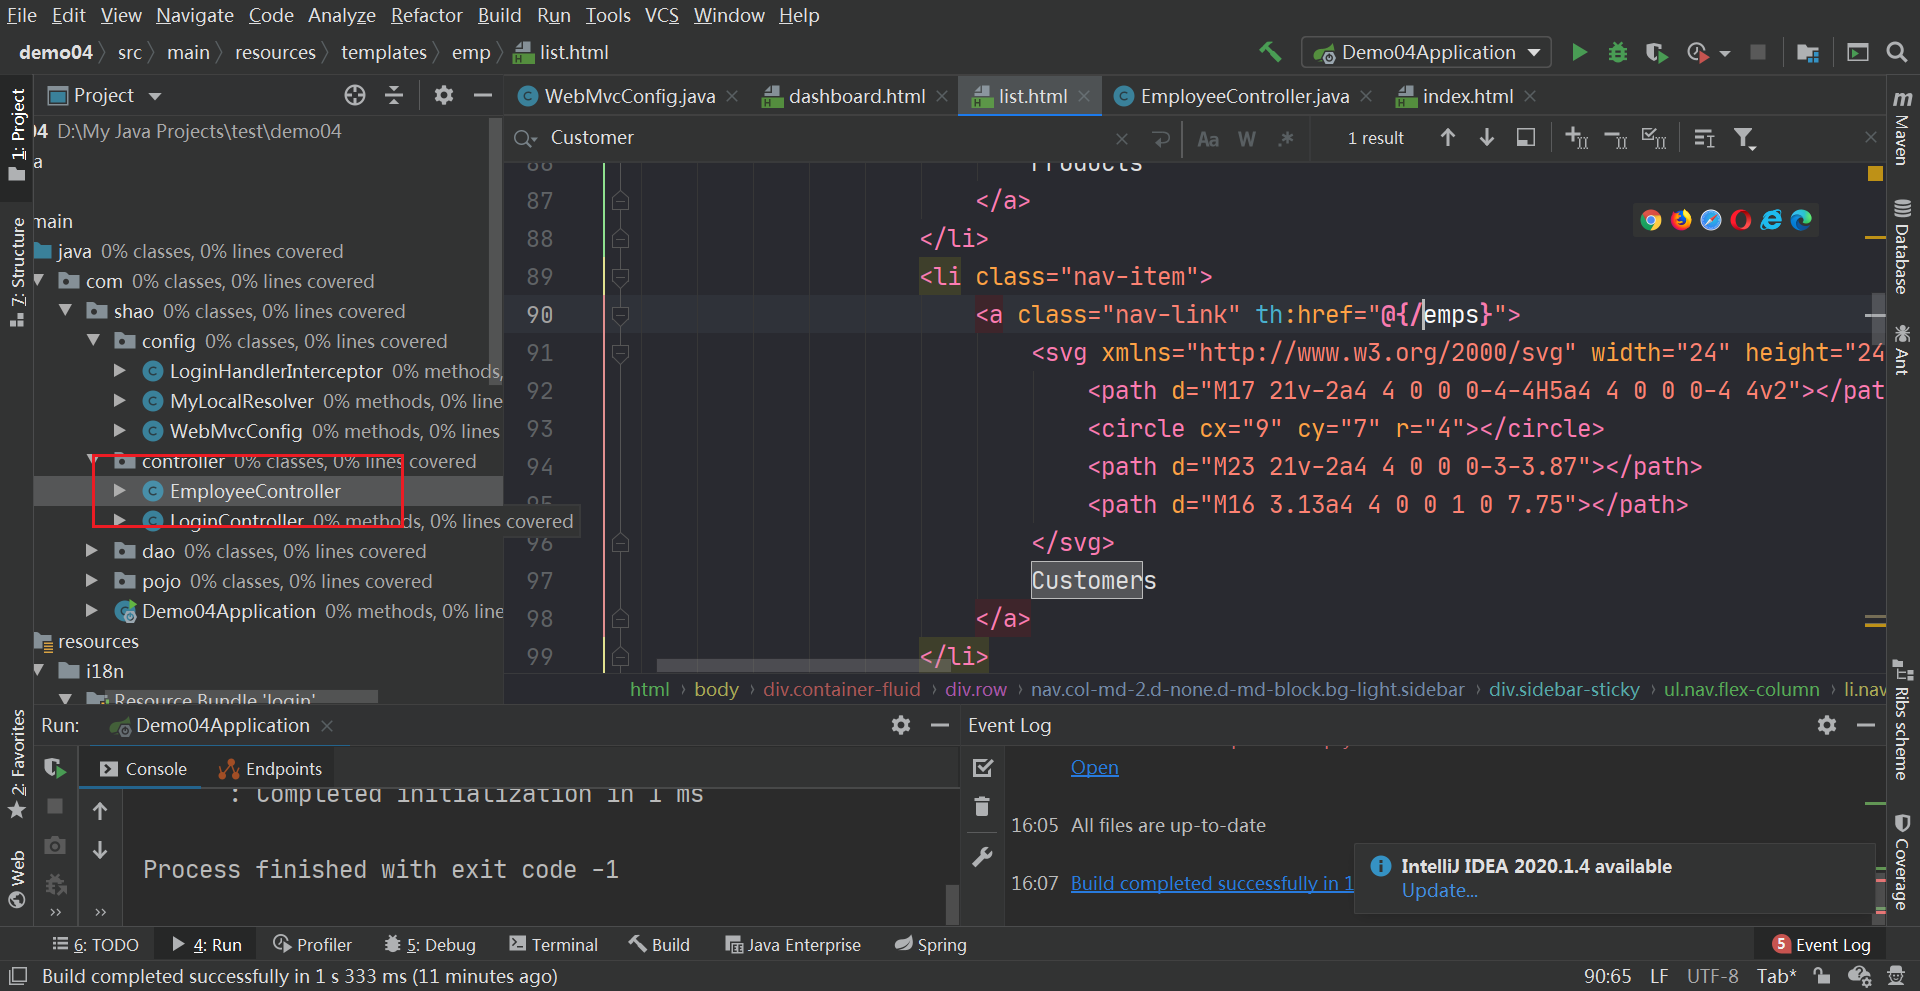This screenshot has width=1920, height=991.
Task: Expand the dao package tree node
Action: pos(92,551)
